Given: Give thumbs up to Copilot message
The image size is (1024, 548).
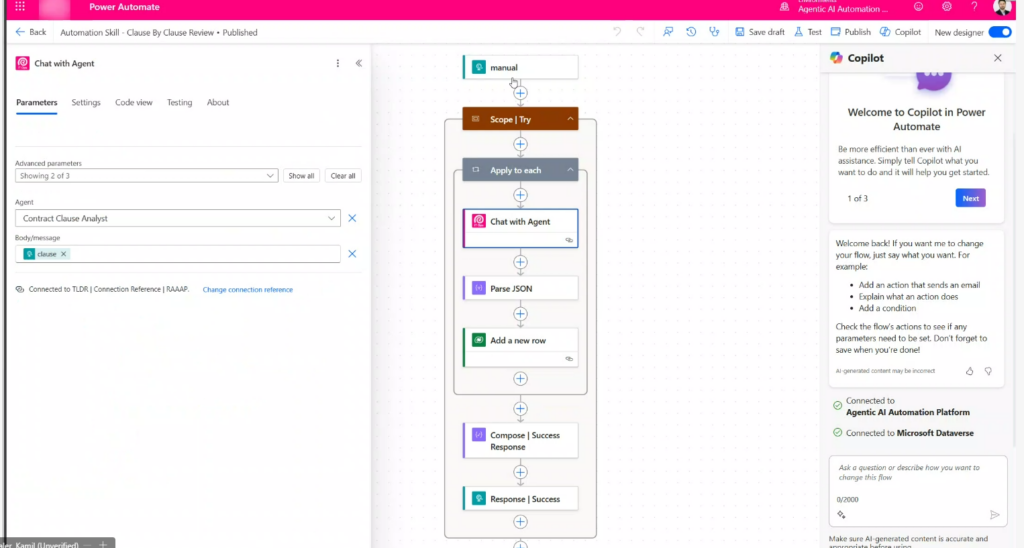Looking at the screenshot, I should (969, 371).
